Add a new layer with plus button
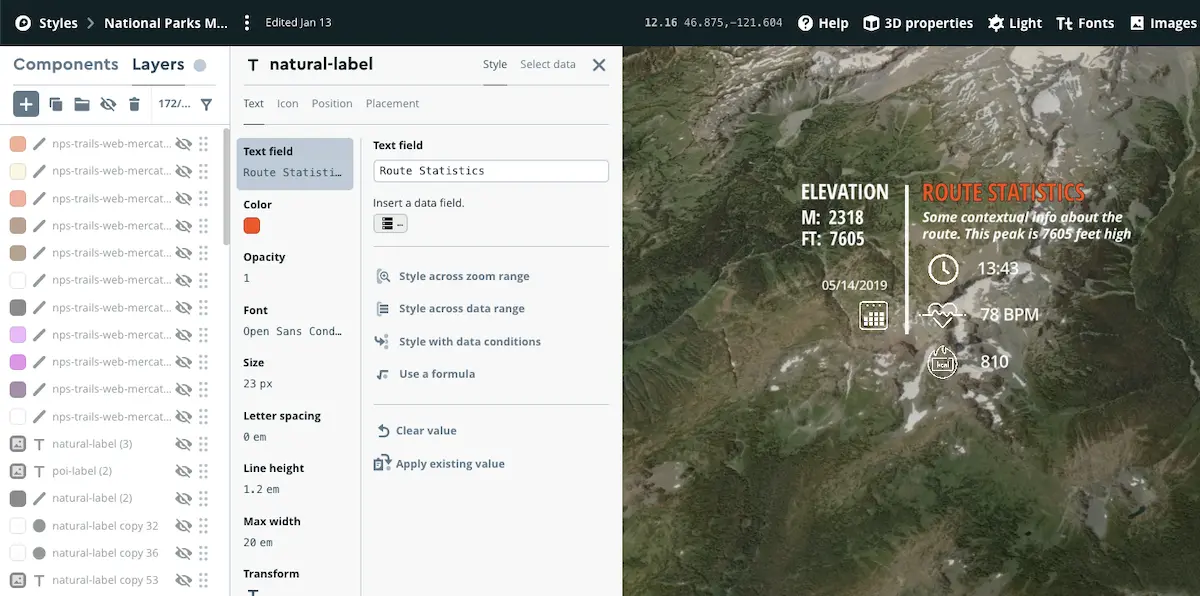The width and height of the screenshot is (1200, 596). (26, 103)
